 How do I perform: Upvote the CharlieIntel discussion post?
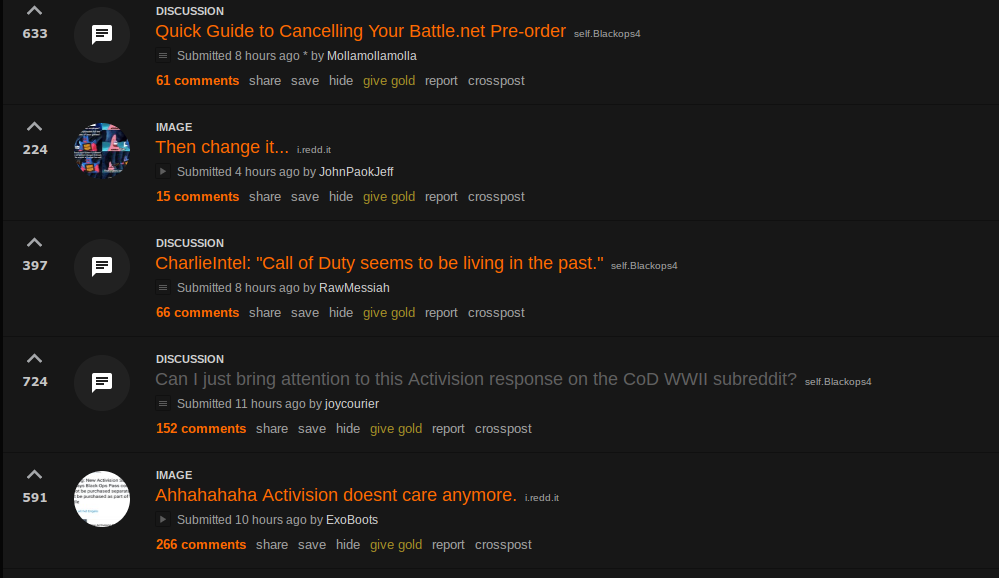pos(34,243)
